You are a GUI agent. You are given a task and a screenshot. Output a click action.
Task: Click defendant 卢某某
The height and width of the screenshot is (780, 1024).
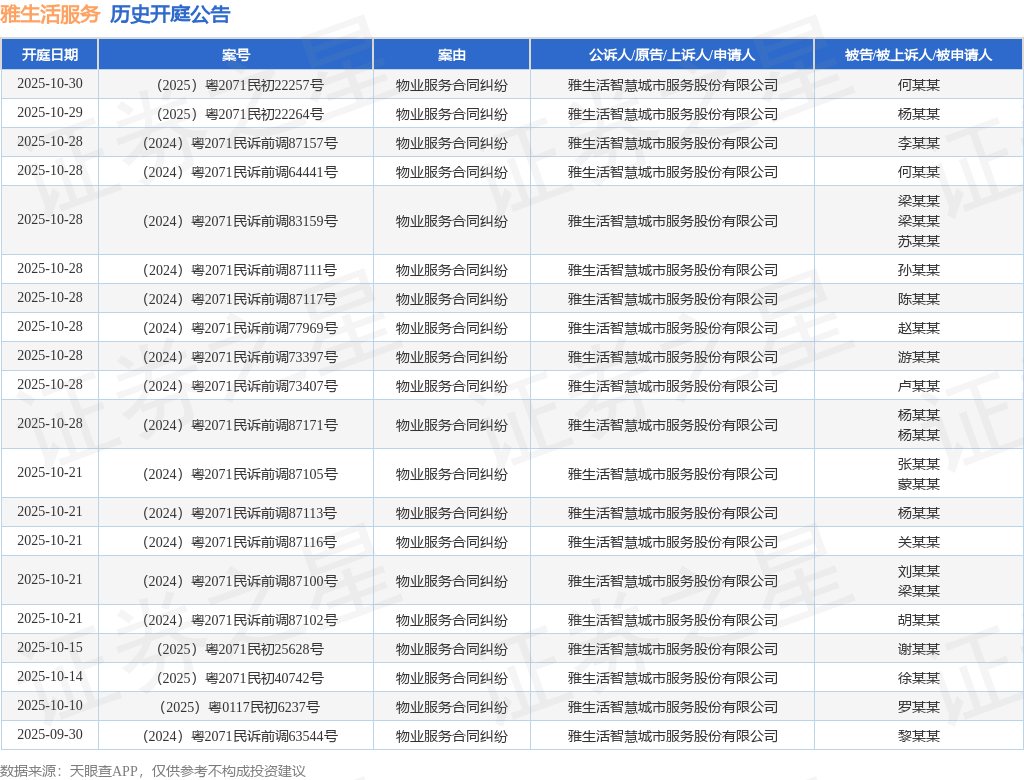coord(918,386)
